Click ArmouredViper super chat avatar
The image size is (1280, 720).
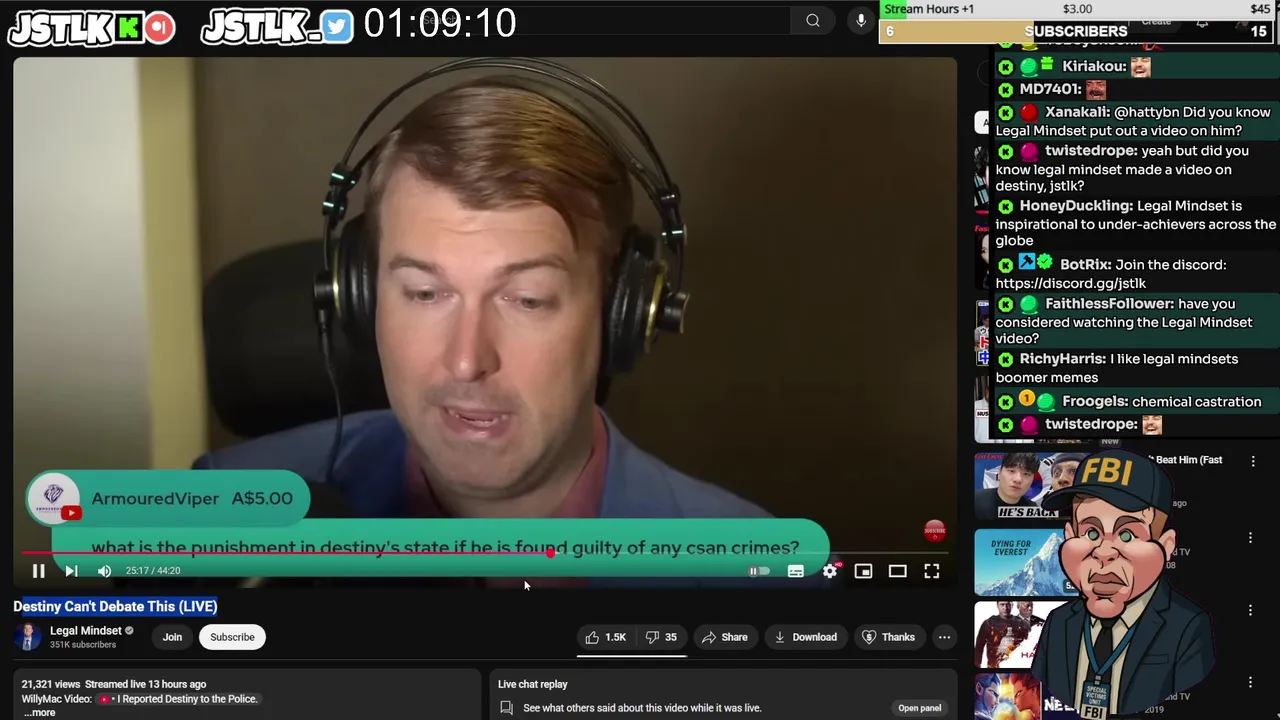[x=54, y=497]
